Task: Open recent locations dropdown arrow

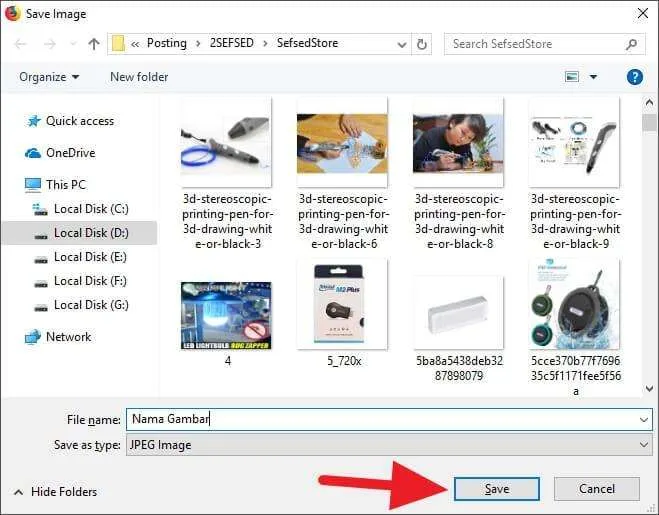Action: point(73,44)
